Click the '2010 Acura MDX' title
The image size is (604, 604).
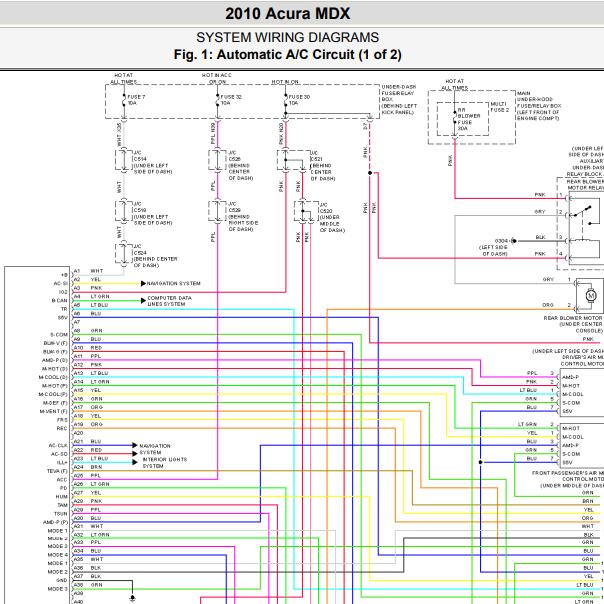click(288, 14)
